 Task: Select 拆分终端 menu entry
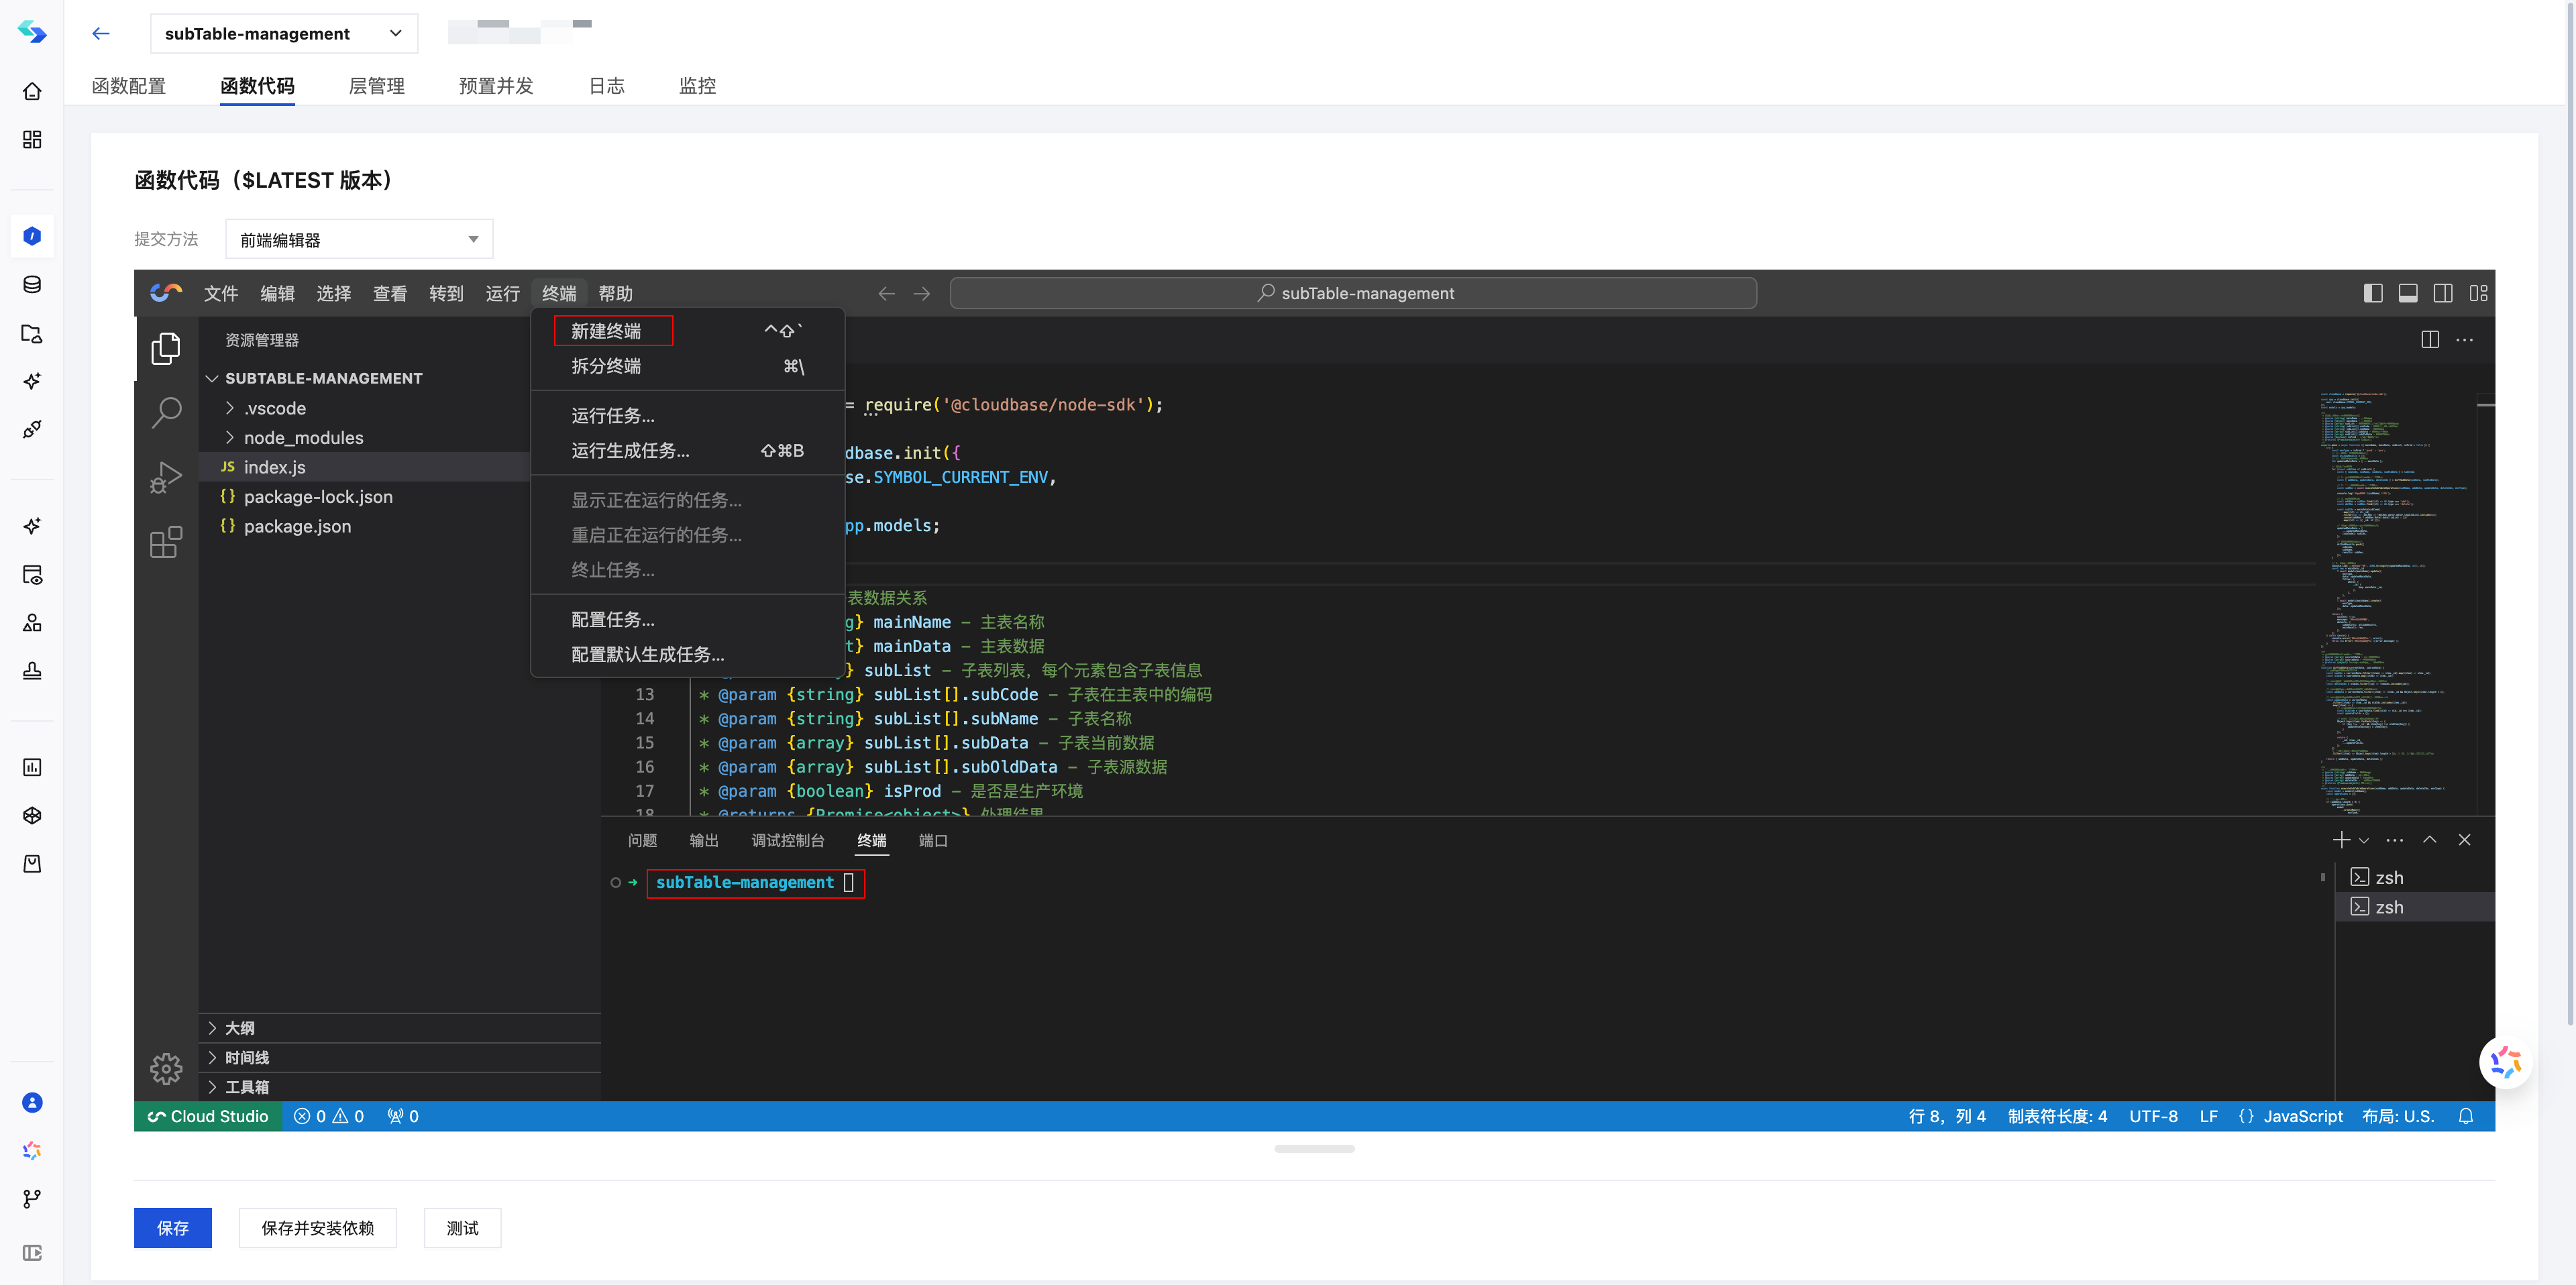(x=688, y=366)
